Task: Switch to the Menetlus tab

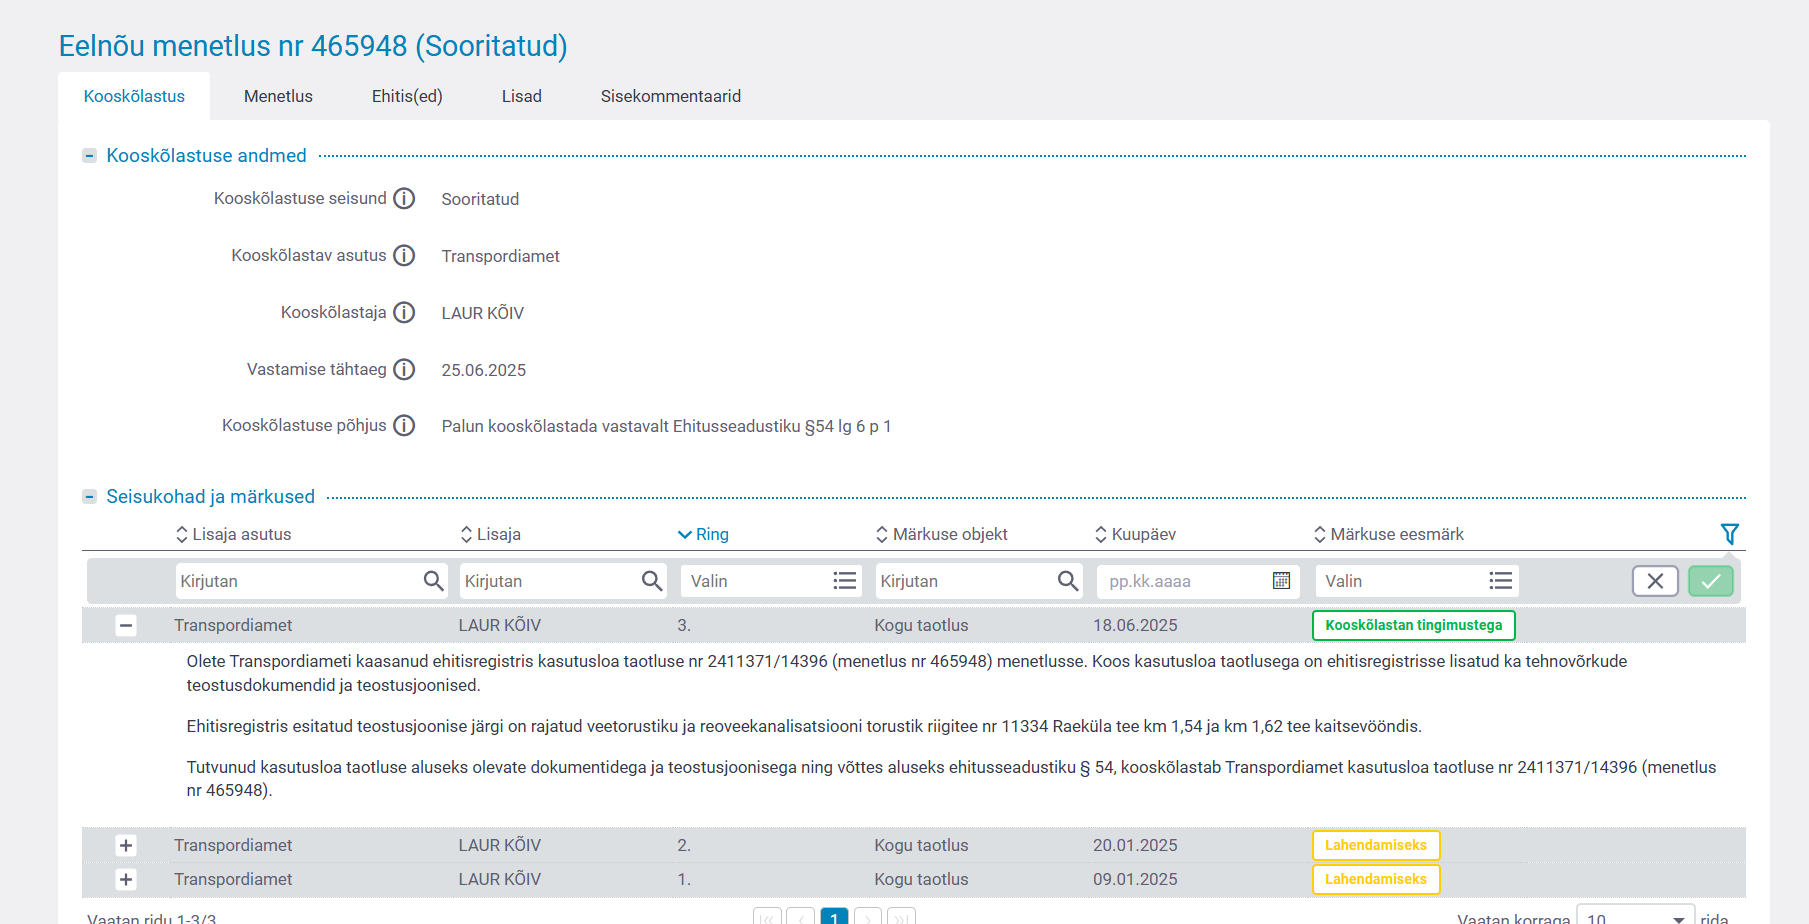Action: click(278, 96)
